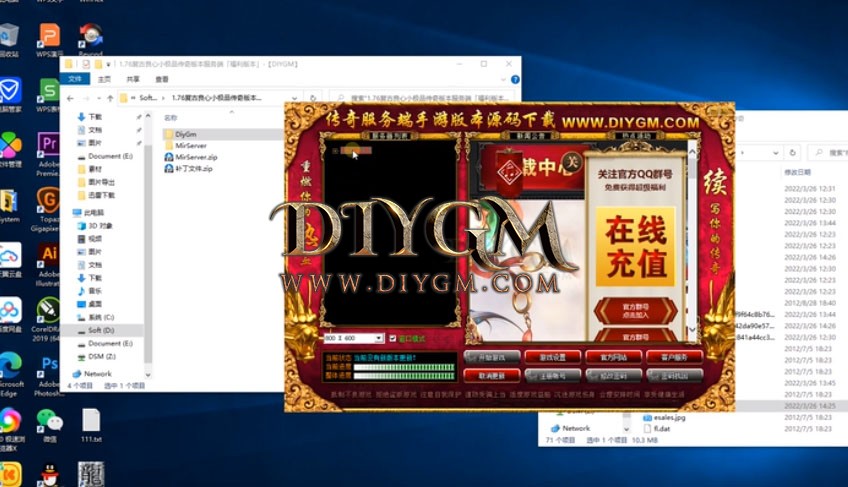The height and width of the screenshot is (487, 848).
Task: Close the announcement with the 关 button
Action: click(572, 161)
